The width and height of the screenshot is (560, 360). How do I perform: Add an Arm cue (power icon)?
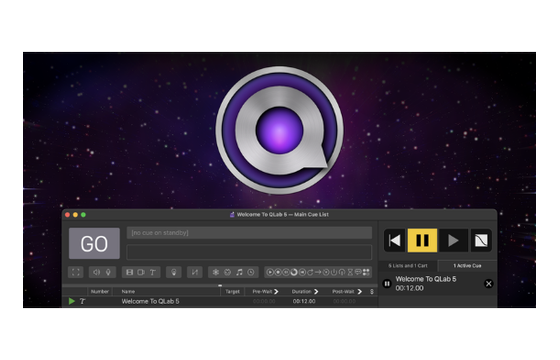pos(334,272)
